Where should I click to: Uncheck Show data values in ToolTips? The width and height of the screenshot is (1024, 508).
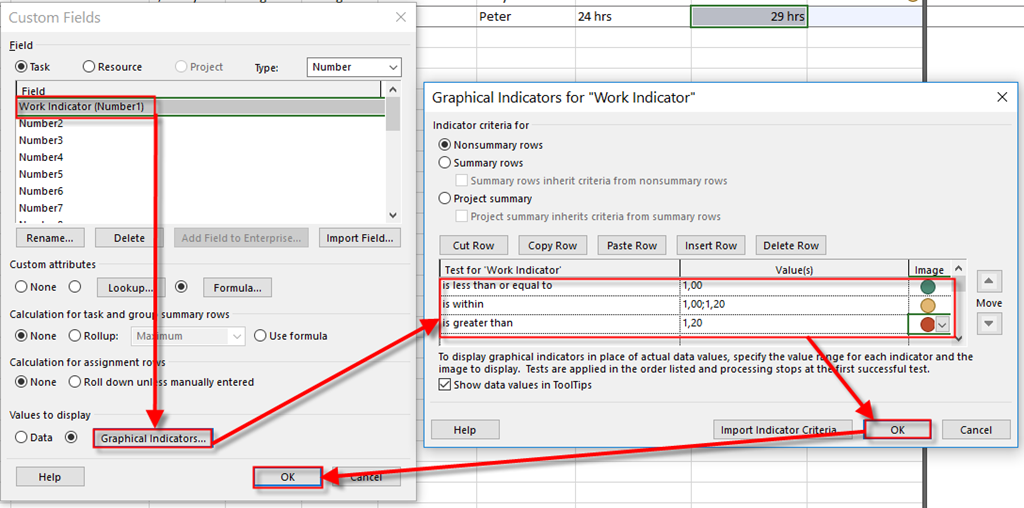446,385
